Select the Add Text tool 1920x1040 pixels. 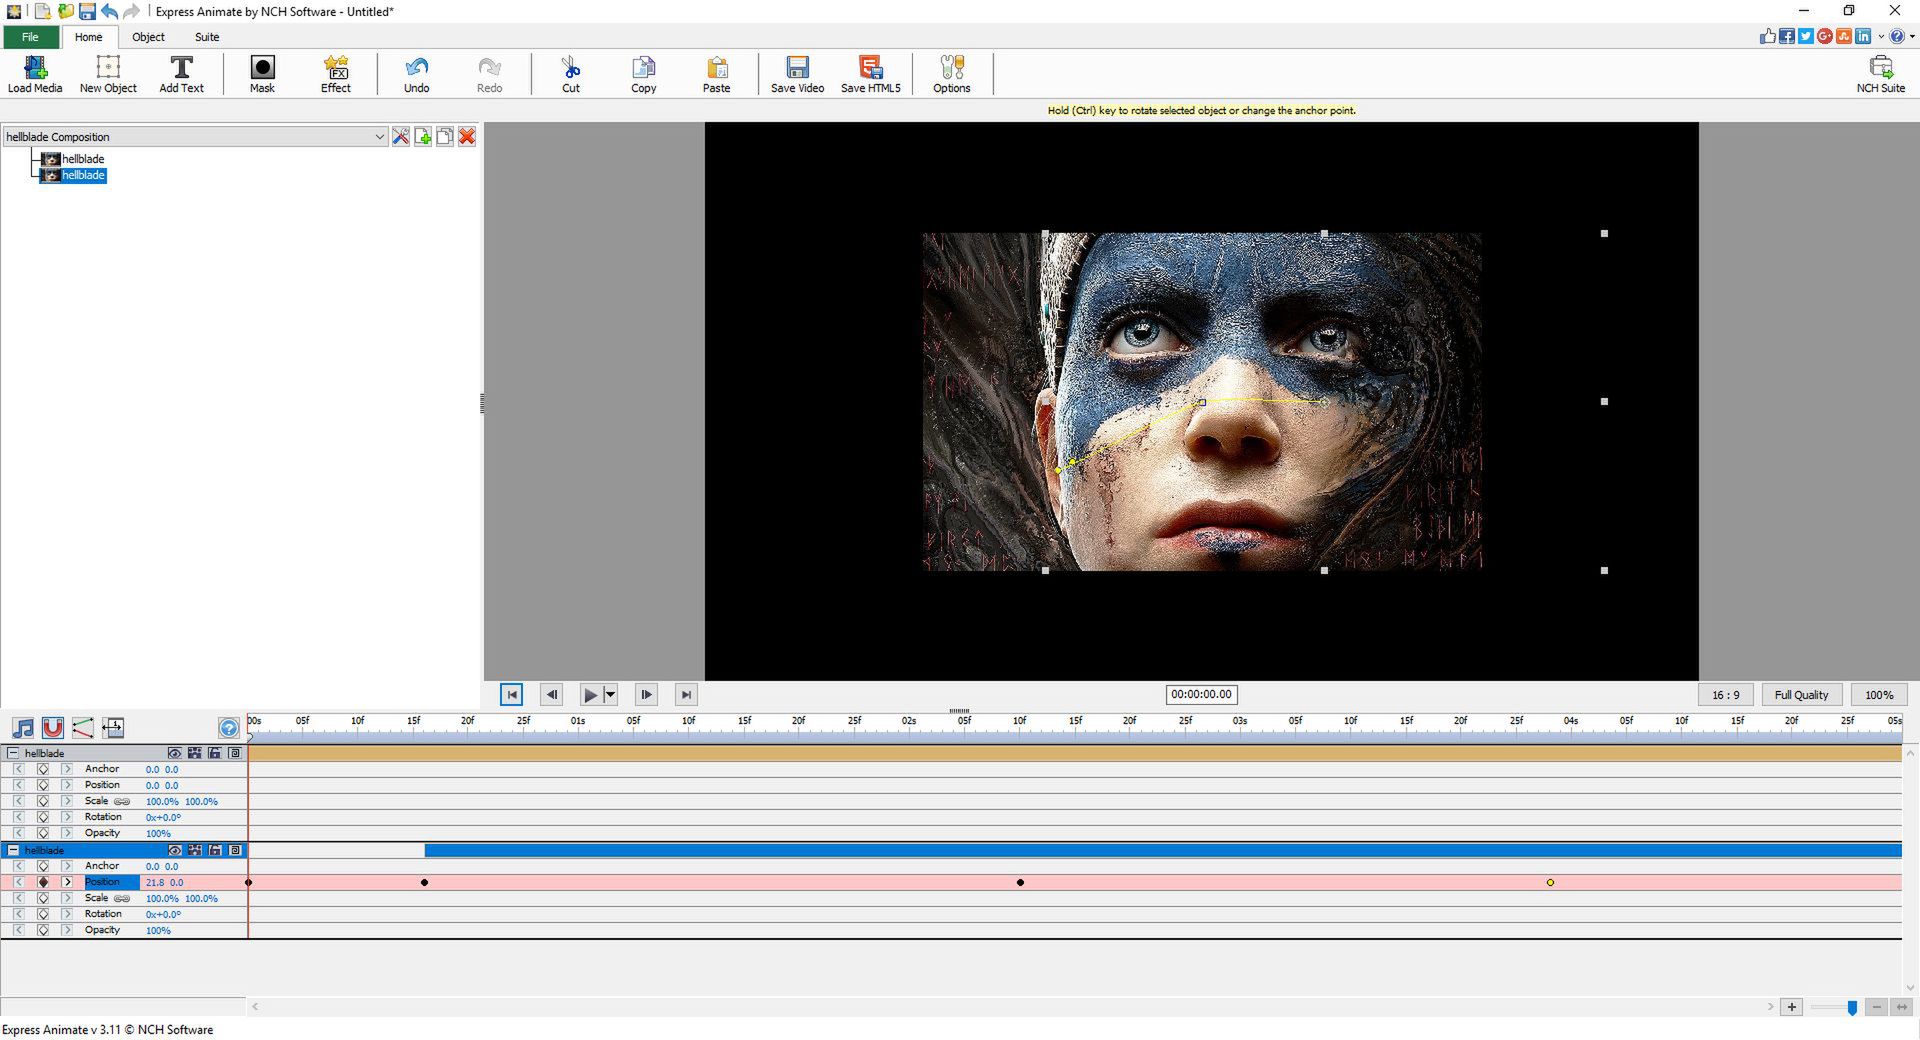coord(181,75)
